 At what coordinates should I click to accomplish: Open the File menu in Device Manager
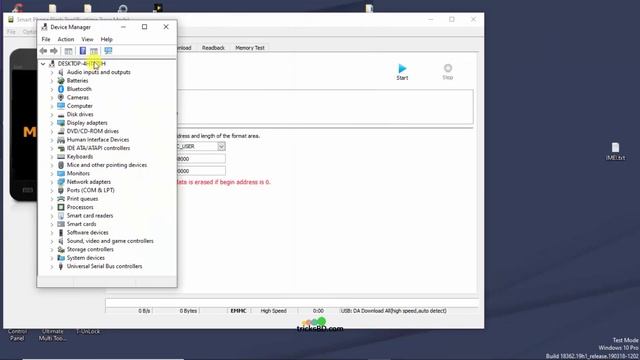[x=46, y=39]
